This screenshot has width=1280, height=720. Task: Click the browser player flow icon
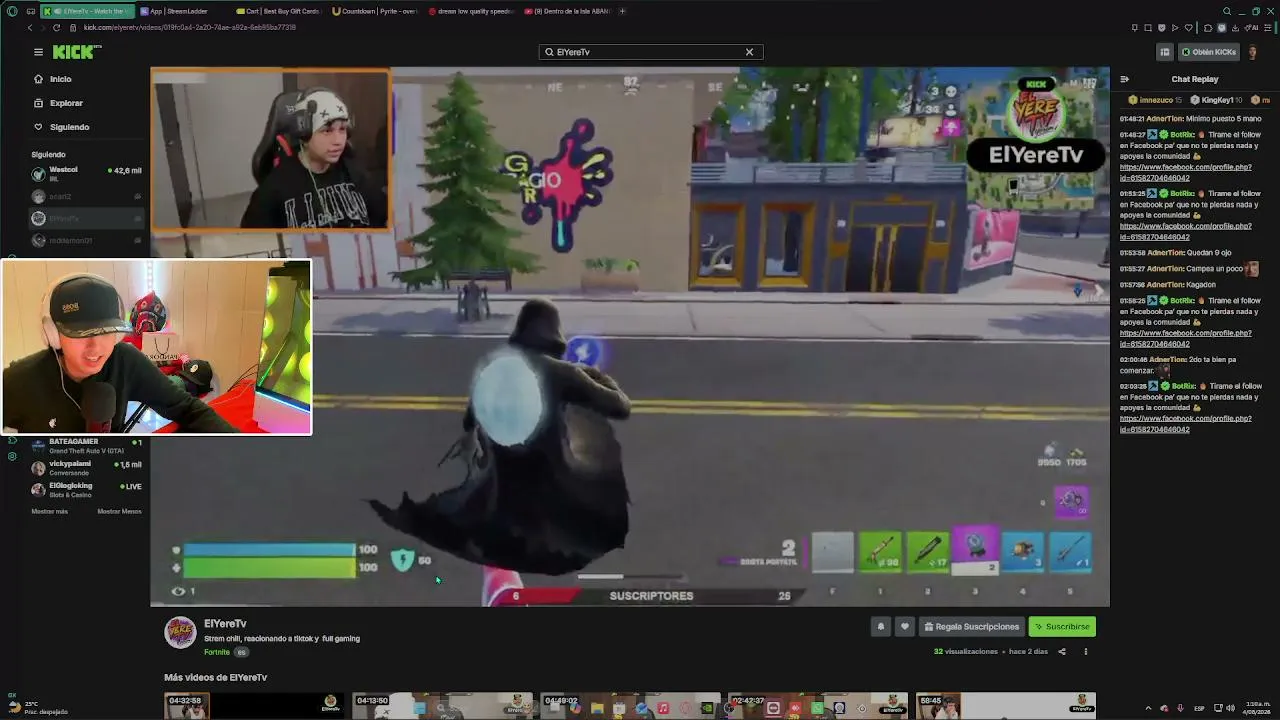tap(1174, 28)
